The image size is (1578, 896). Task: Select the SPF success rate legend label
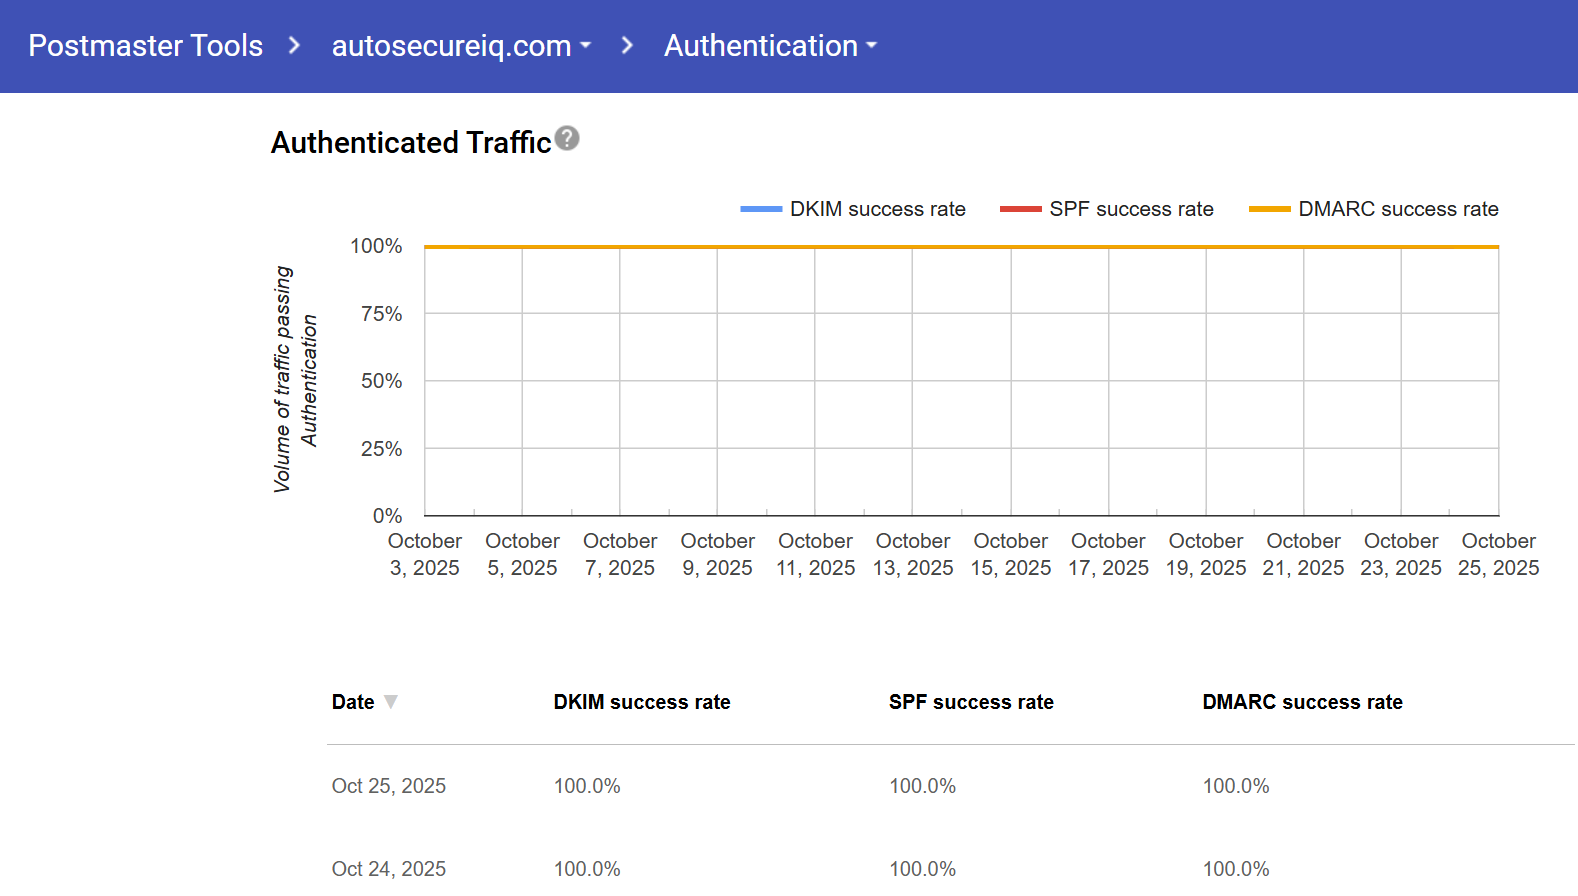[x=1131, y=209]
